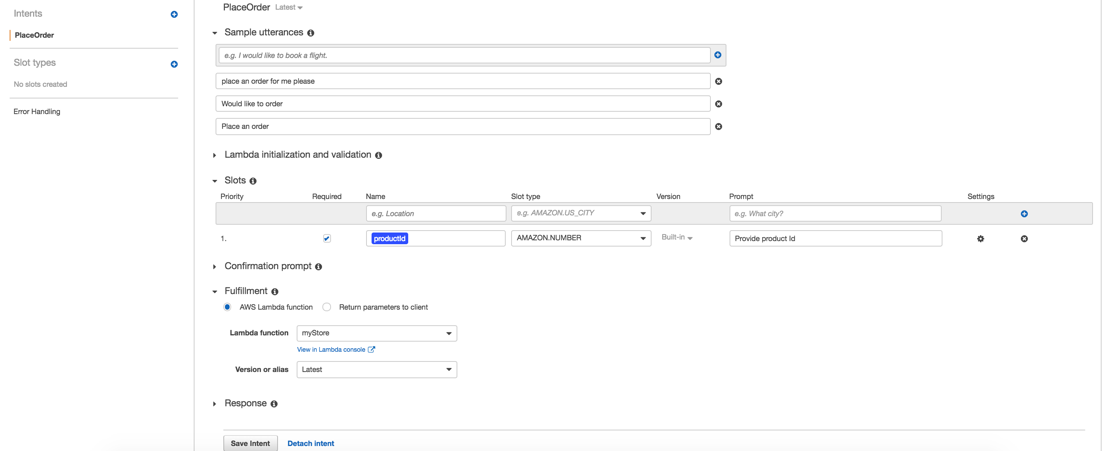
Task: Delete the 'Would like to order' utterance
Action: tap(718, 104)
